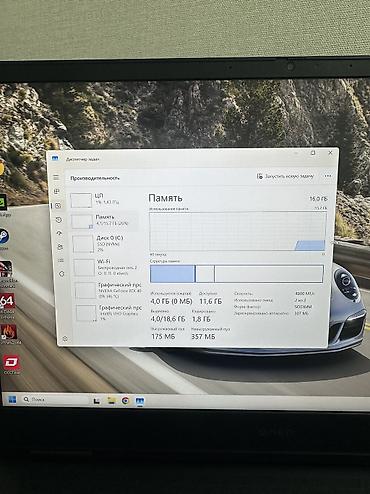Open the Steam desktop shortcut

[4, 237]
